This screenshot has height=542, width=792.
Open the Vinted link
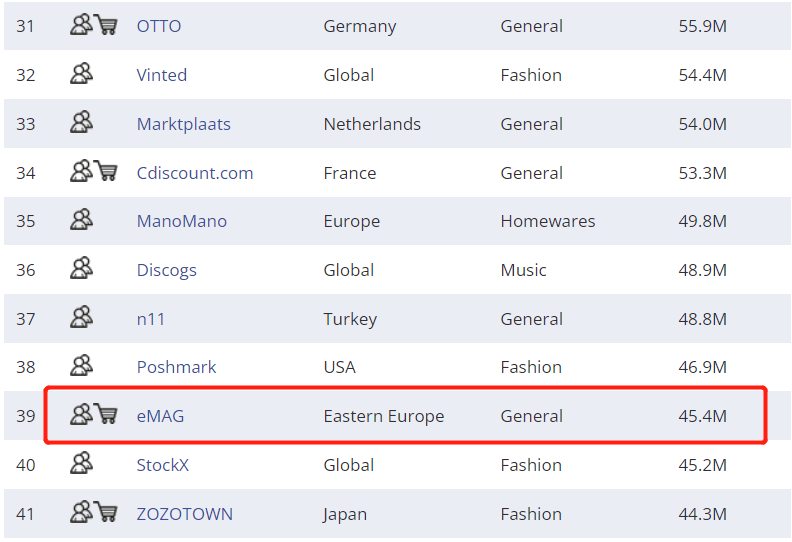coord(162,75)
